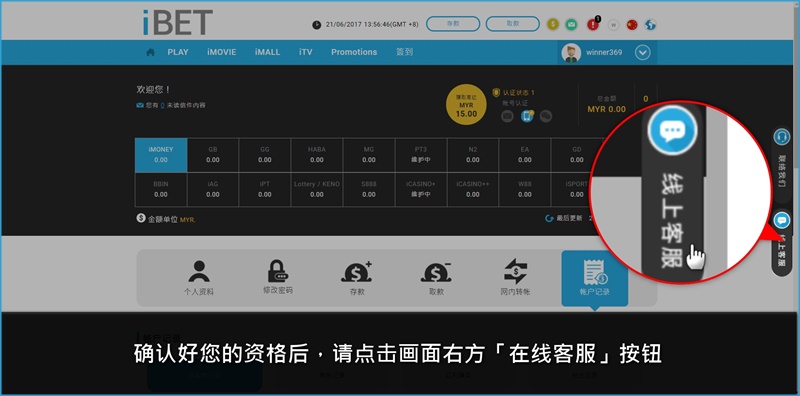Select the N2 wallet cell
The image size is (800, 396).
click(473, 155)
